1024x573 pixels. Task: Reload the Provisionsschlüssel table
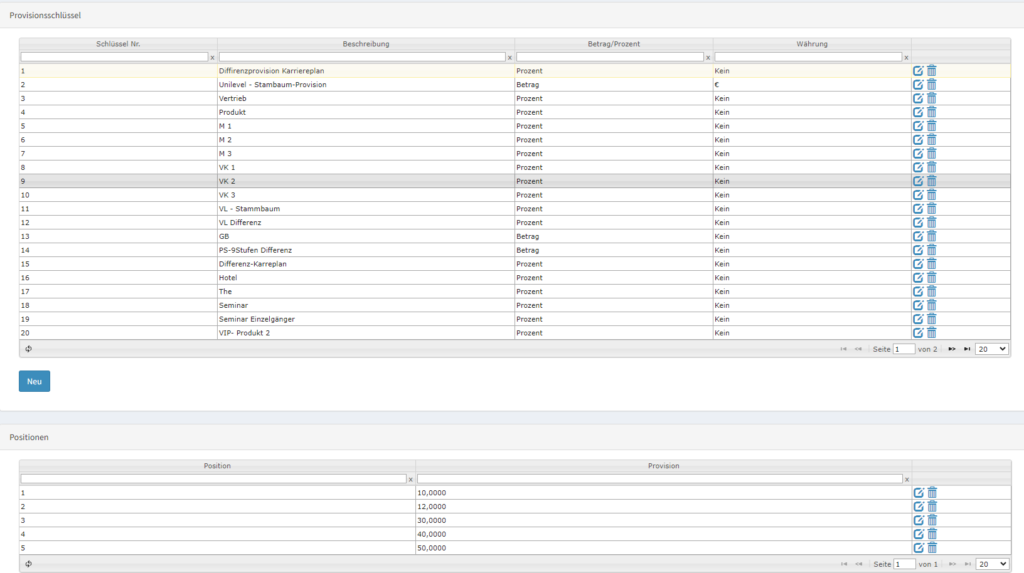[28, 349]
